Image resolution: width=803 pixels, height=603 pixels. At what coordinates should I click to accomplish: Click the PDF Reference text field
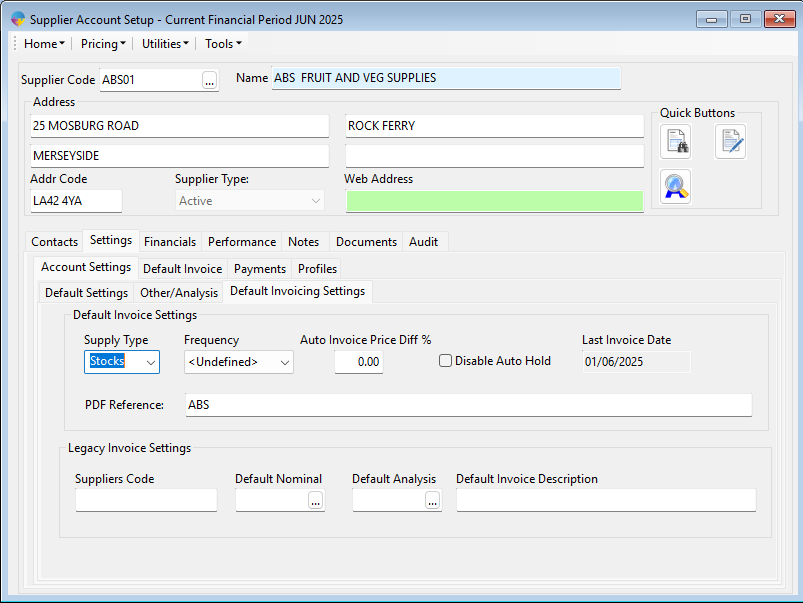point(468,405)
